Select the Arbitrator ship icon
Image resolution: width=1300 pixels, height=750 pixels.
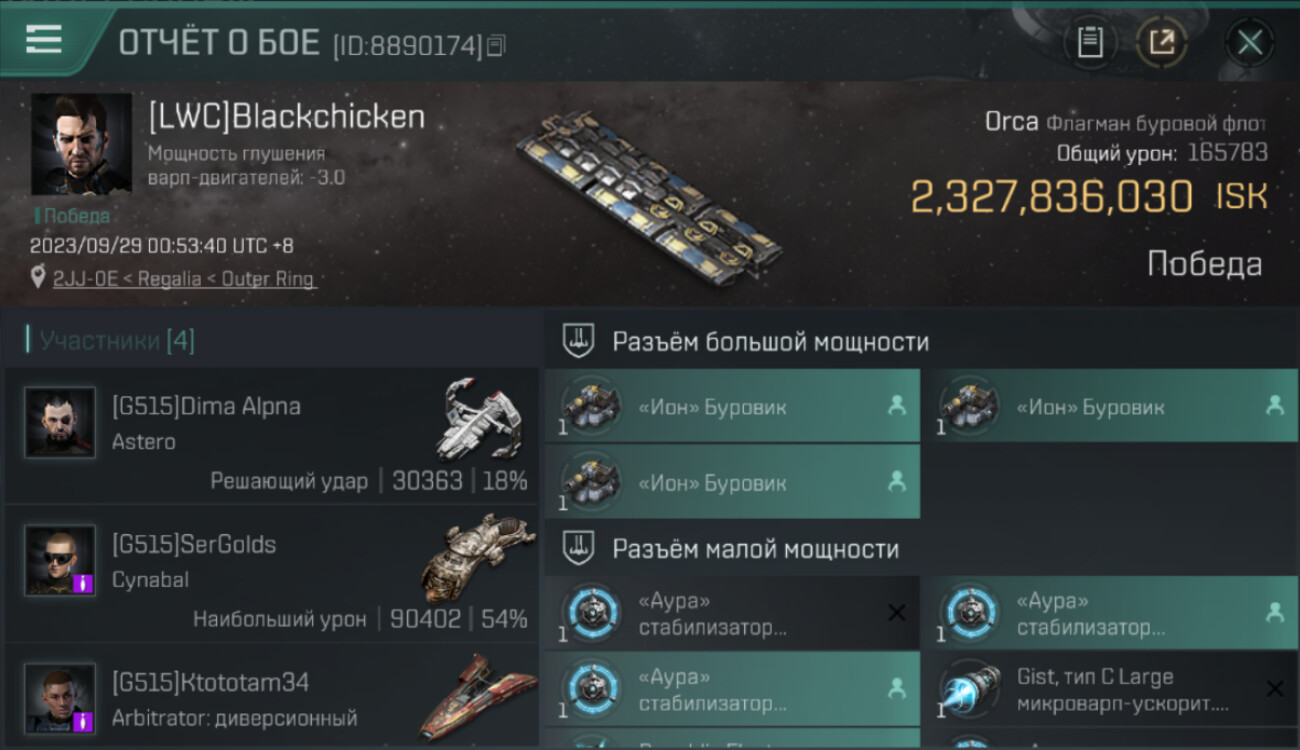478,695
